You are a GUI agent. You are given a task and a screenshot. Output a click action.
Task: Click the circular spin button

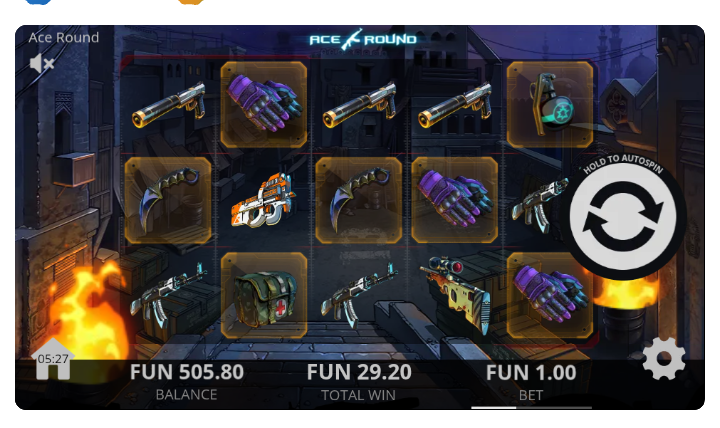click(623, 216)
